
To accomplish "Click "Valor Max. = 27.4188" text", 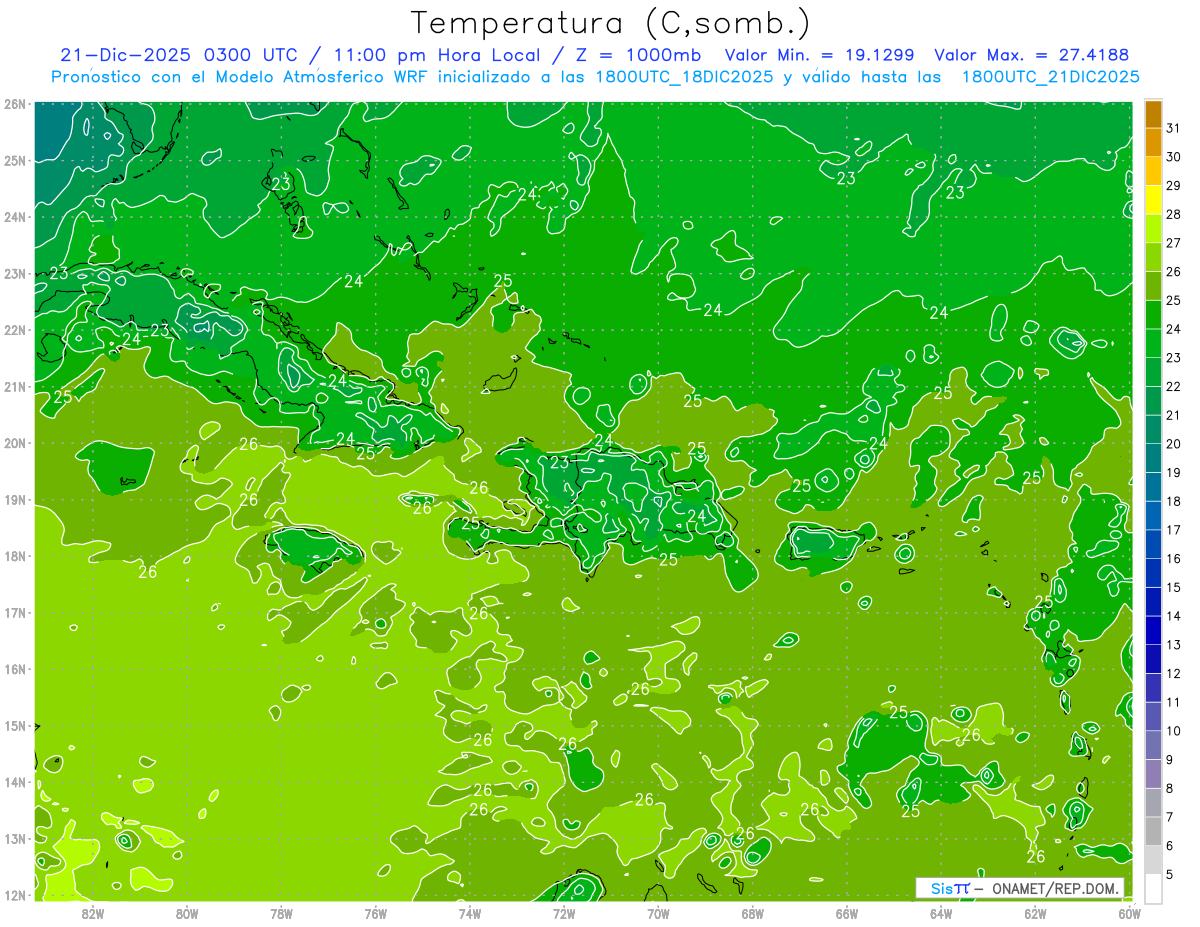I will (x=1031, y=55).
